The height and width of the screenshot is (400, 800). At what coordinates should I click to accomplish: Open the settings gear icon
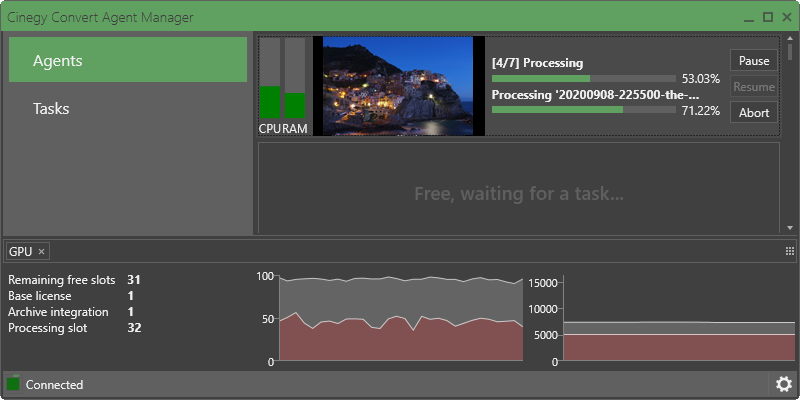783,384
